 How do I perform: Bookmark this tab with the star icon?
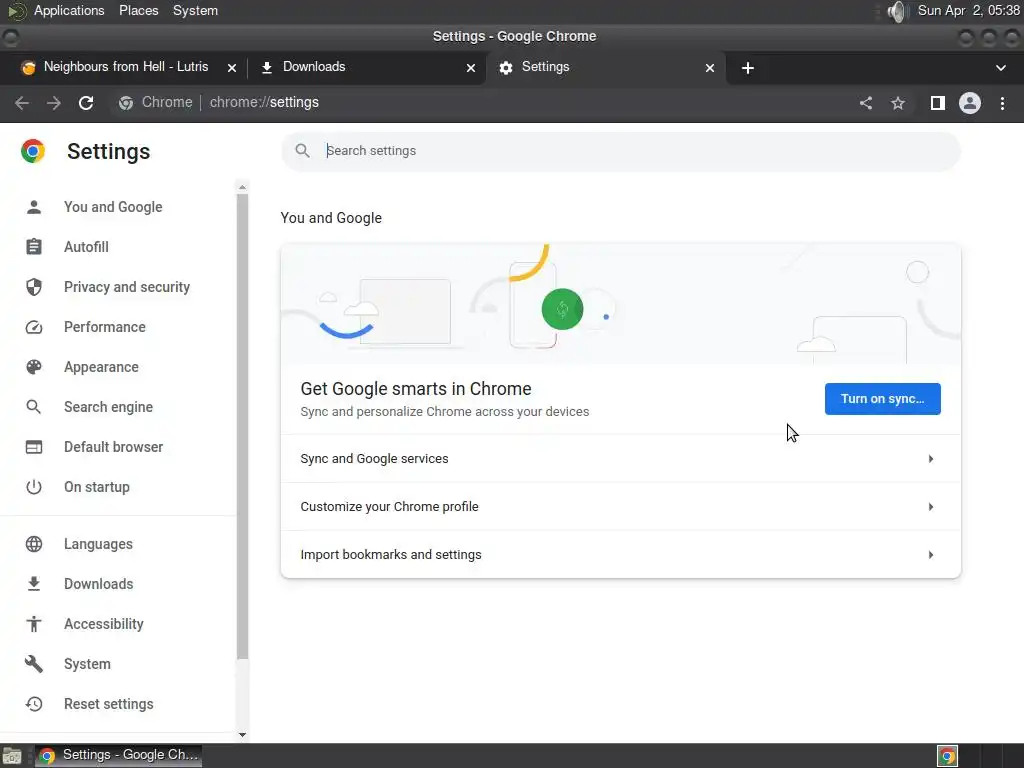pyautogui.click(x=898, y=103)
